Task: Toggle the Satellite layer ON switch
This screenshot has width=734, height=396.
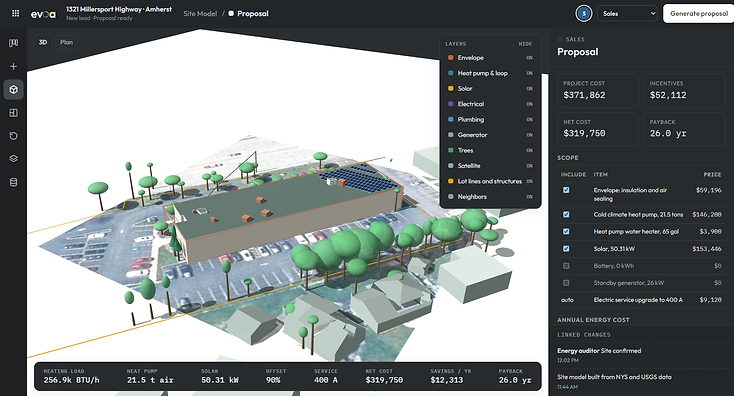Action: point(529,166)
